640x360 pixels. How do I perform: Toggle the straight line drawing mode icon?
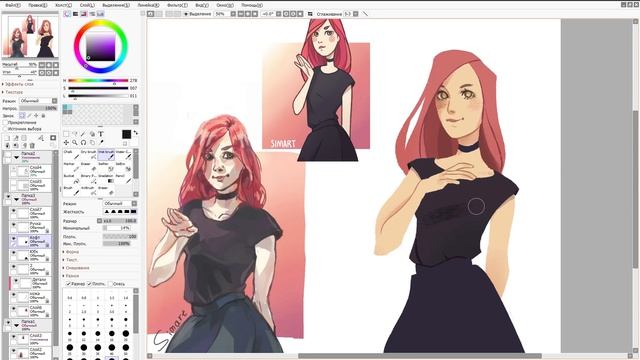pyautogui.click(x=365, y=14)
